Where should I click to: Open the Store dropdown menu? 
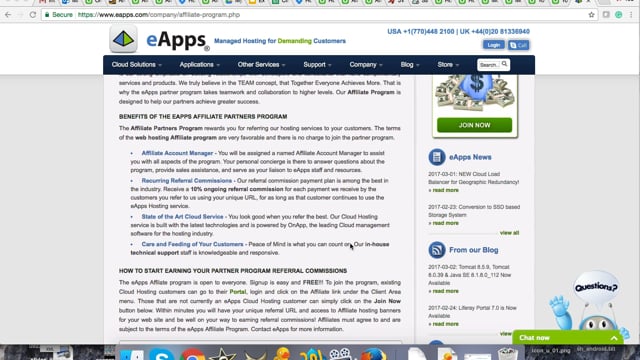448,64
